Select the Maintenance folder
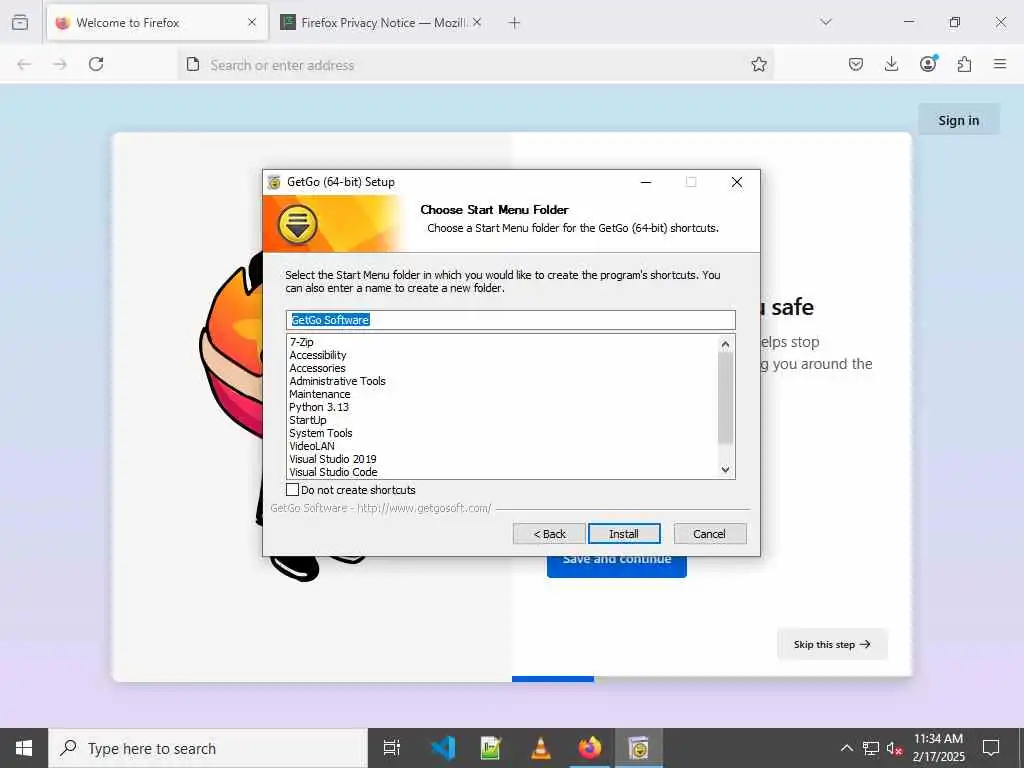1024x768 pixels. click(x=320, y=394)
